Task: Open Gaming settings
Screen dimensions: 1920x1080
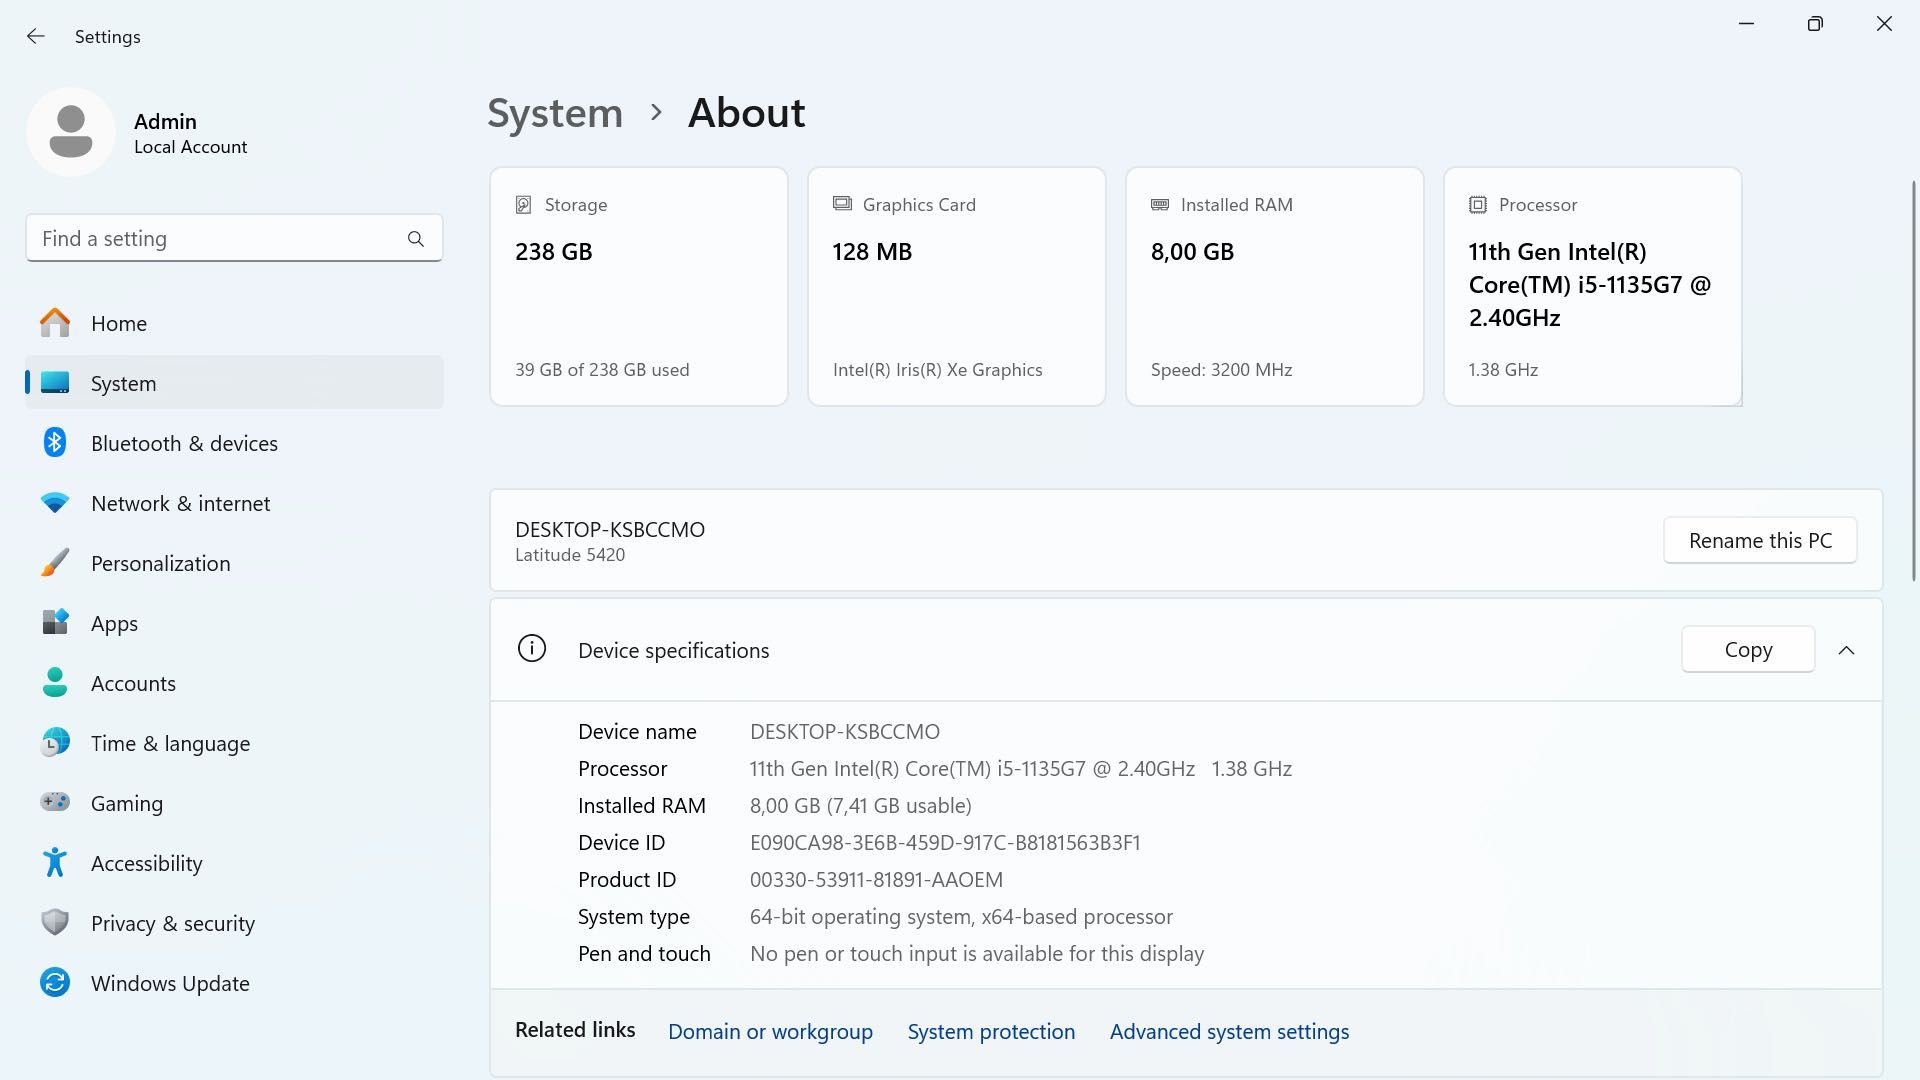Action: pos(234,803)
